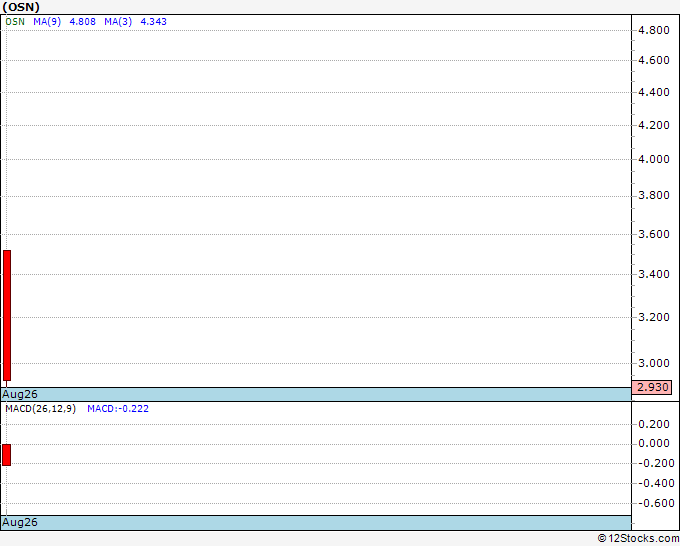The image size is (680, 546).
Task: Click the 3.200 price axis label
Action: click(x=654, y=317)
